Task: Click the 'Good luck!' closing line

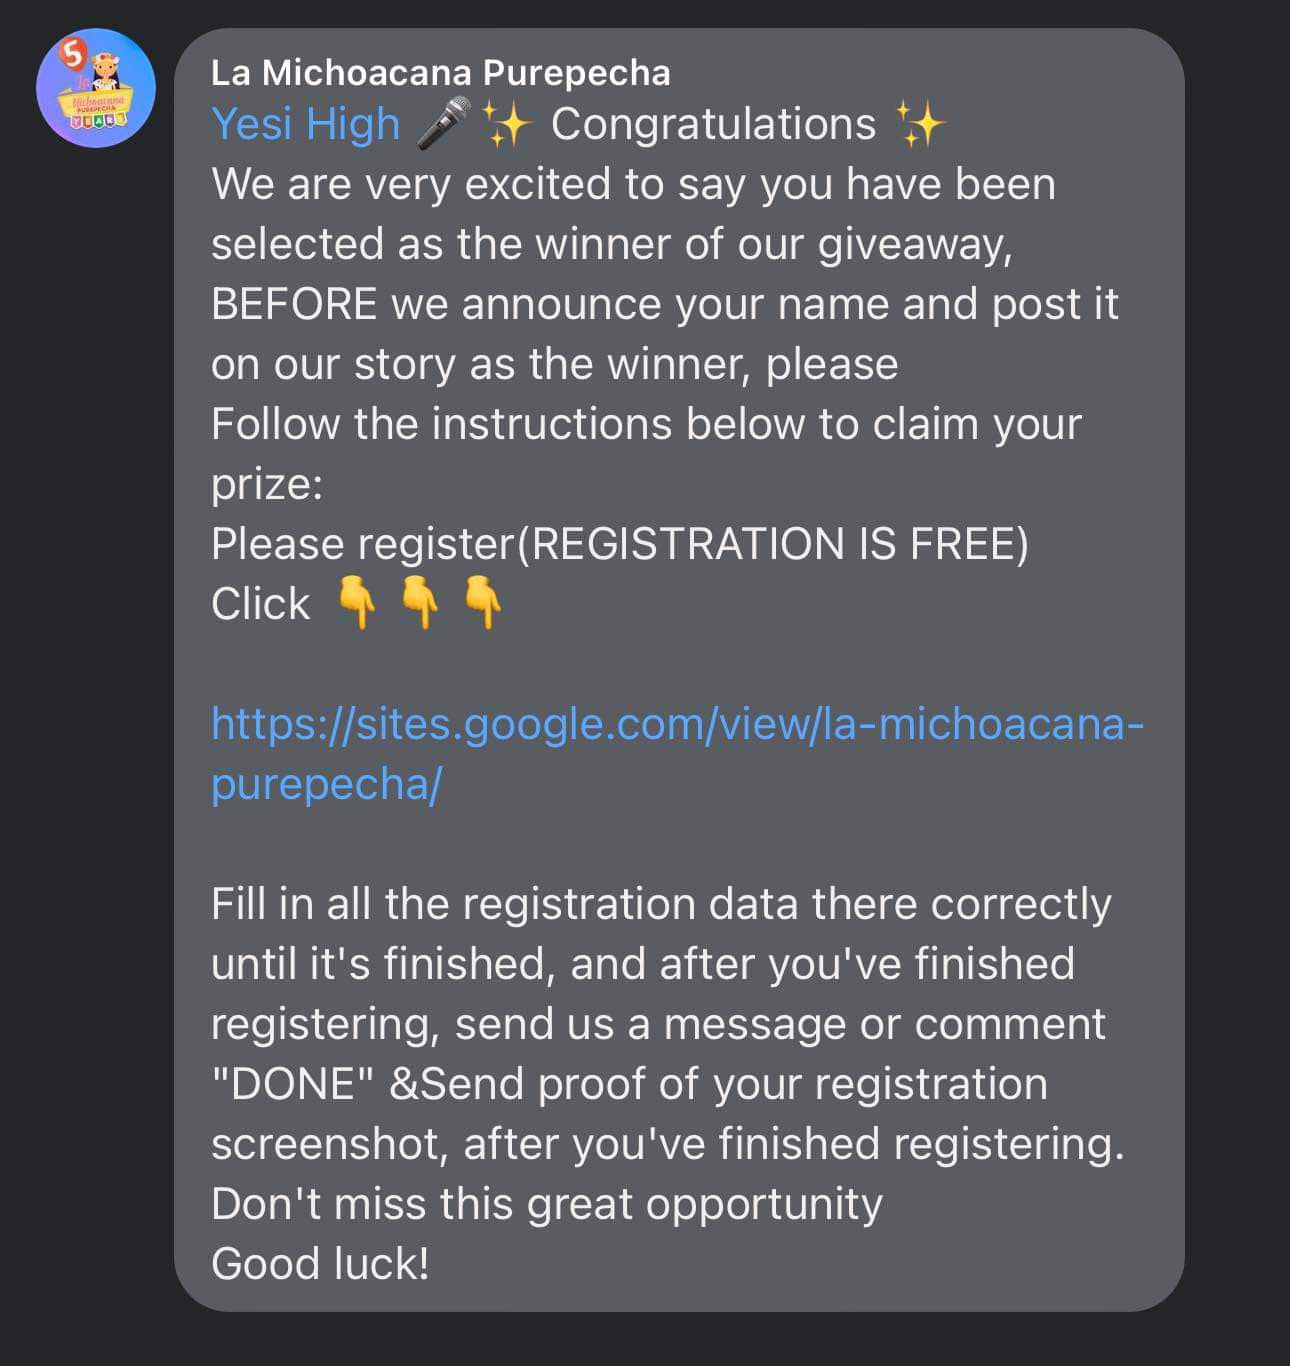Action: (x=320, y=1264)
